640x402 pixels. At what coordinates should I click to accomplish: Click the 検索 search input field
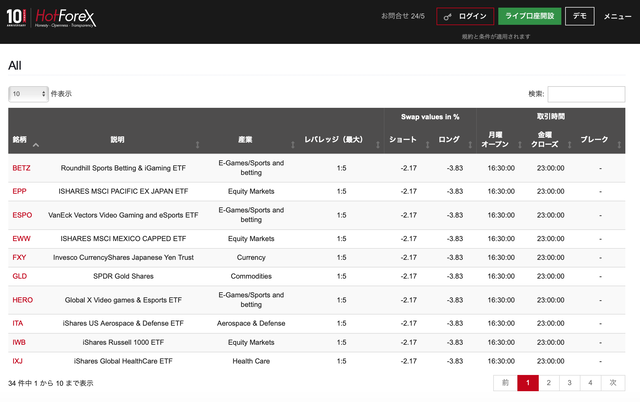click(586, 94)
